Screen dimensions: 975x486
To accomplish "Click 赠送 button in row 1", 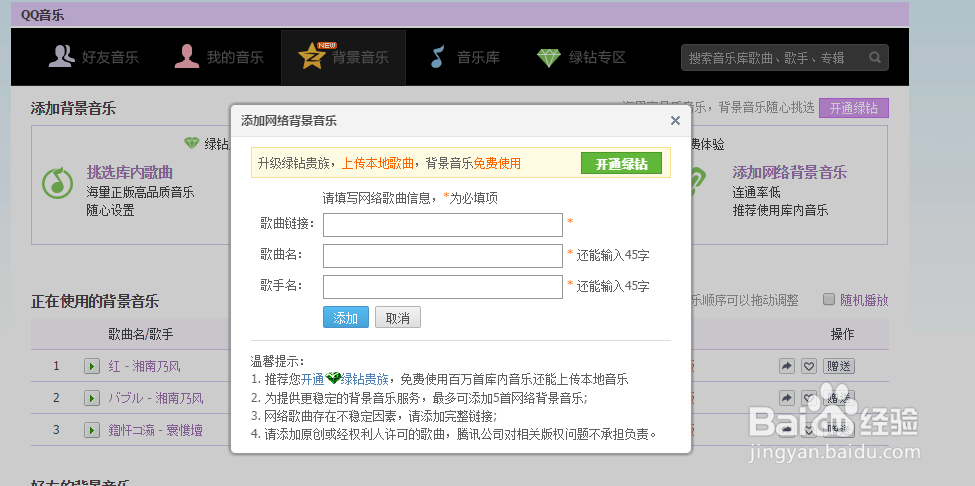I will pyautogui.click(x=839, y=366).
